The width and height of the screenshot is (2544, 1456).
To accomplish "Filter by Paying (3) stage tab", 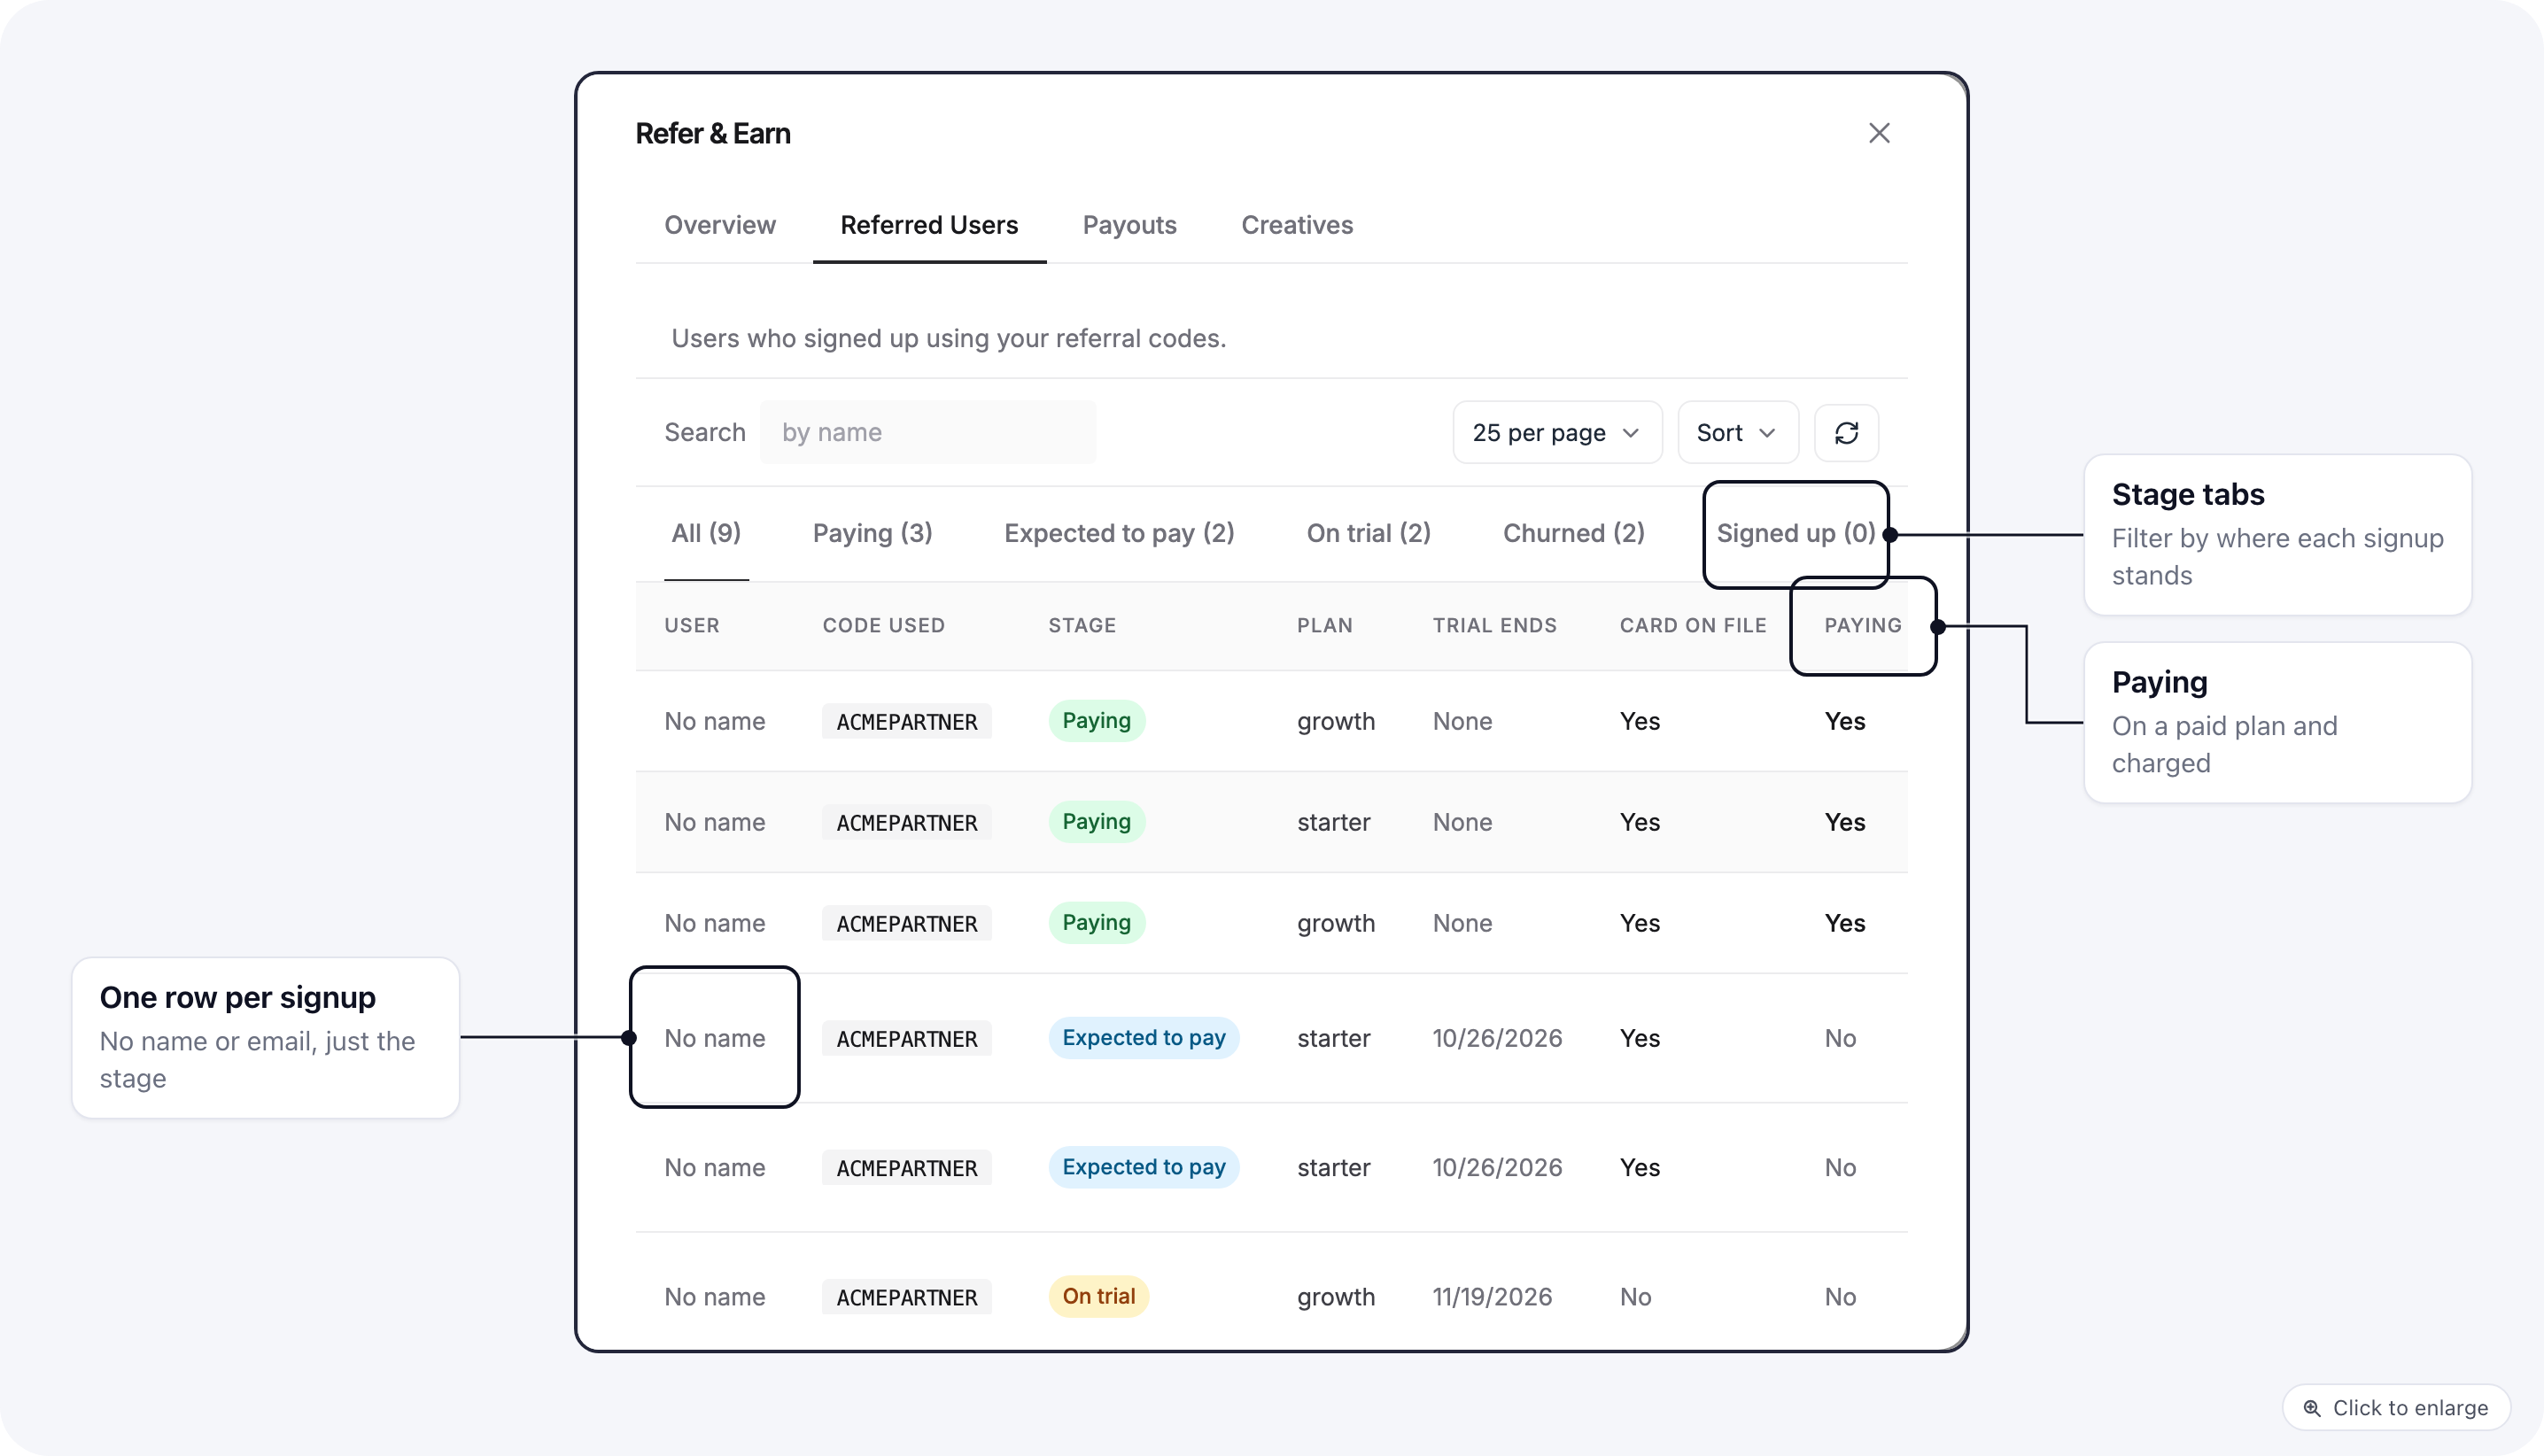I will tap(872, 533).
